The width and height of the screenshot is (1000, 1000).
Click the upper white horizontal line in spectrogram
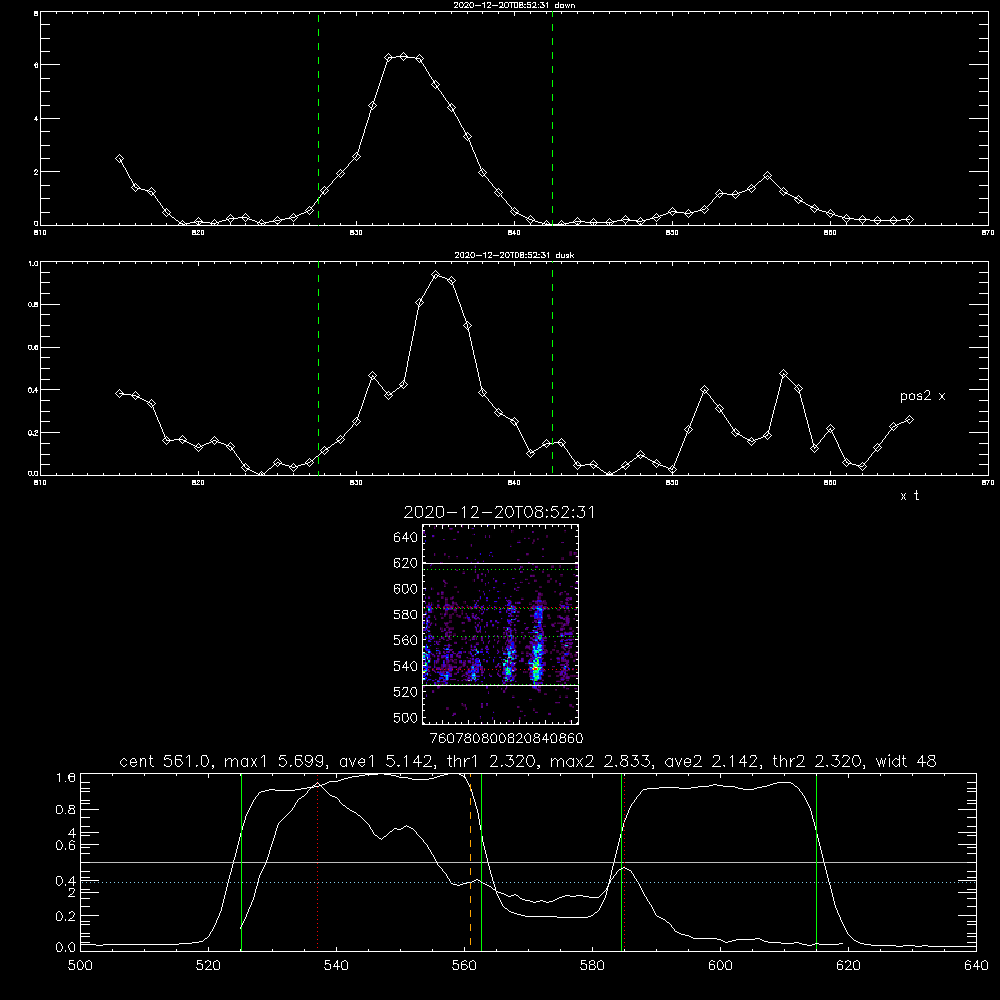(501, 564)
